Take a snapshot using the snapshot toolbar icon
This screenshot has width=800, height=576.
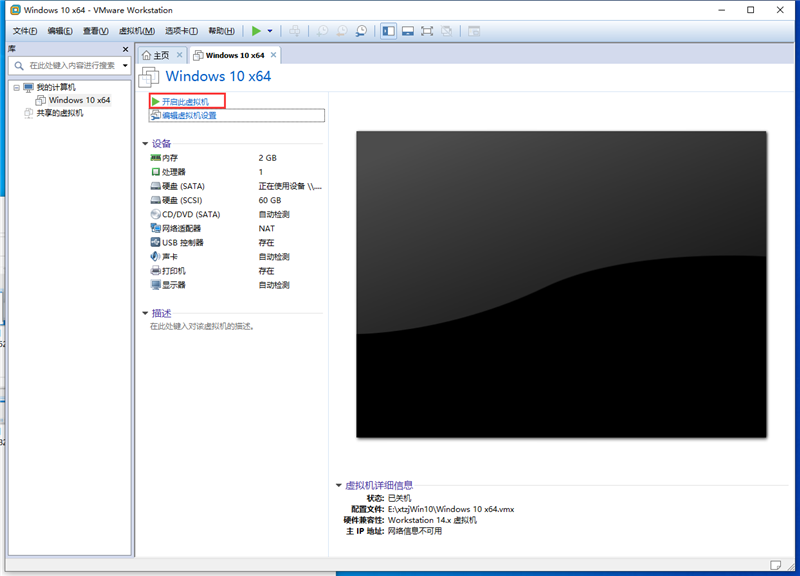[321, 31]
